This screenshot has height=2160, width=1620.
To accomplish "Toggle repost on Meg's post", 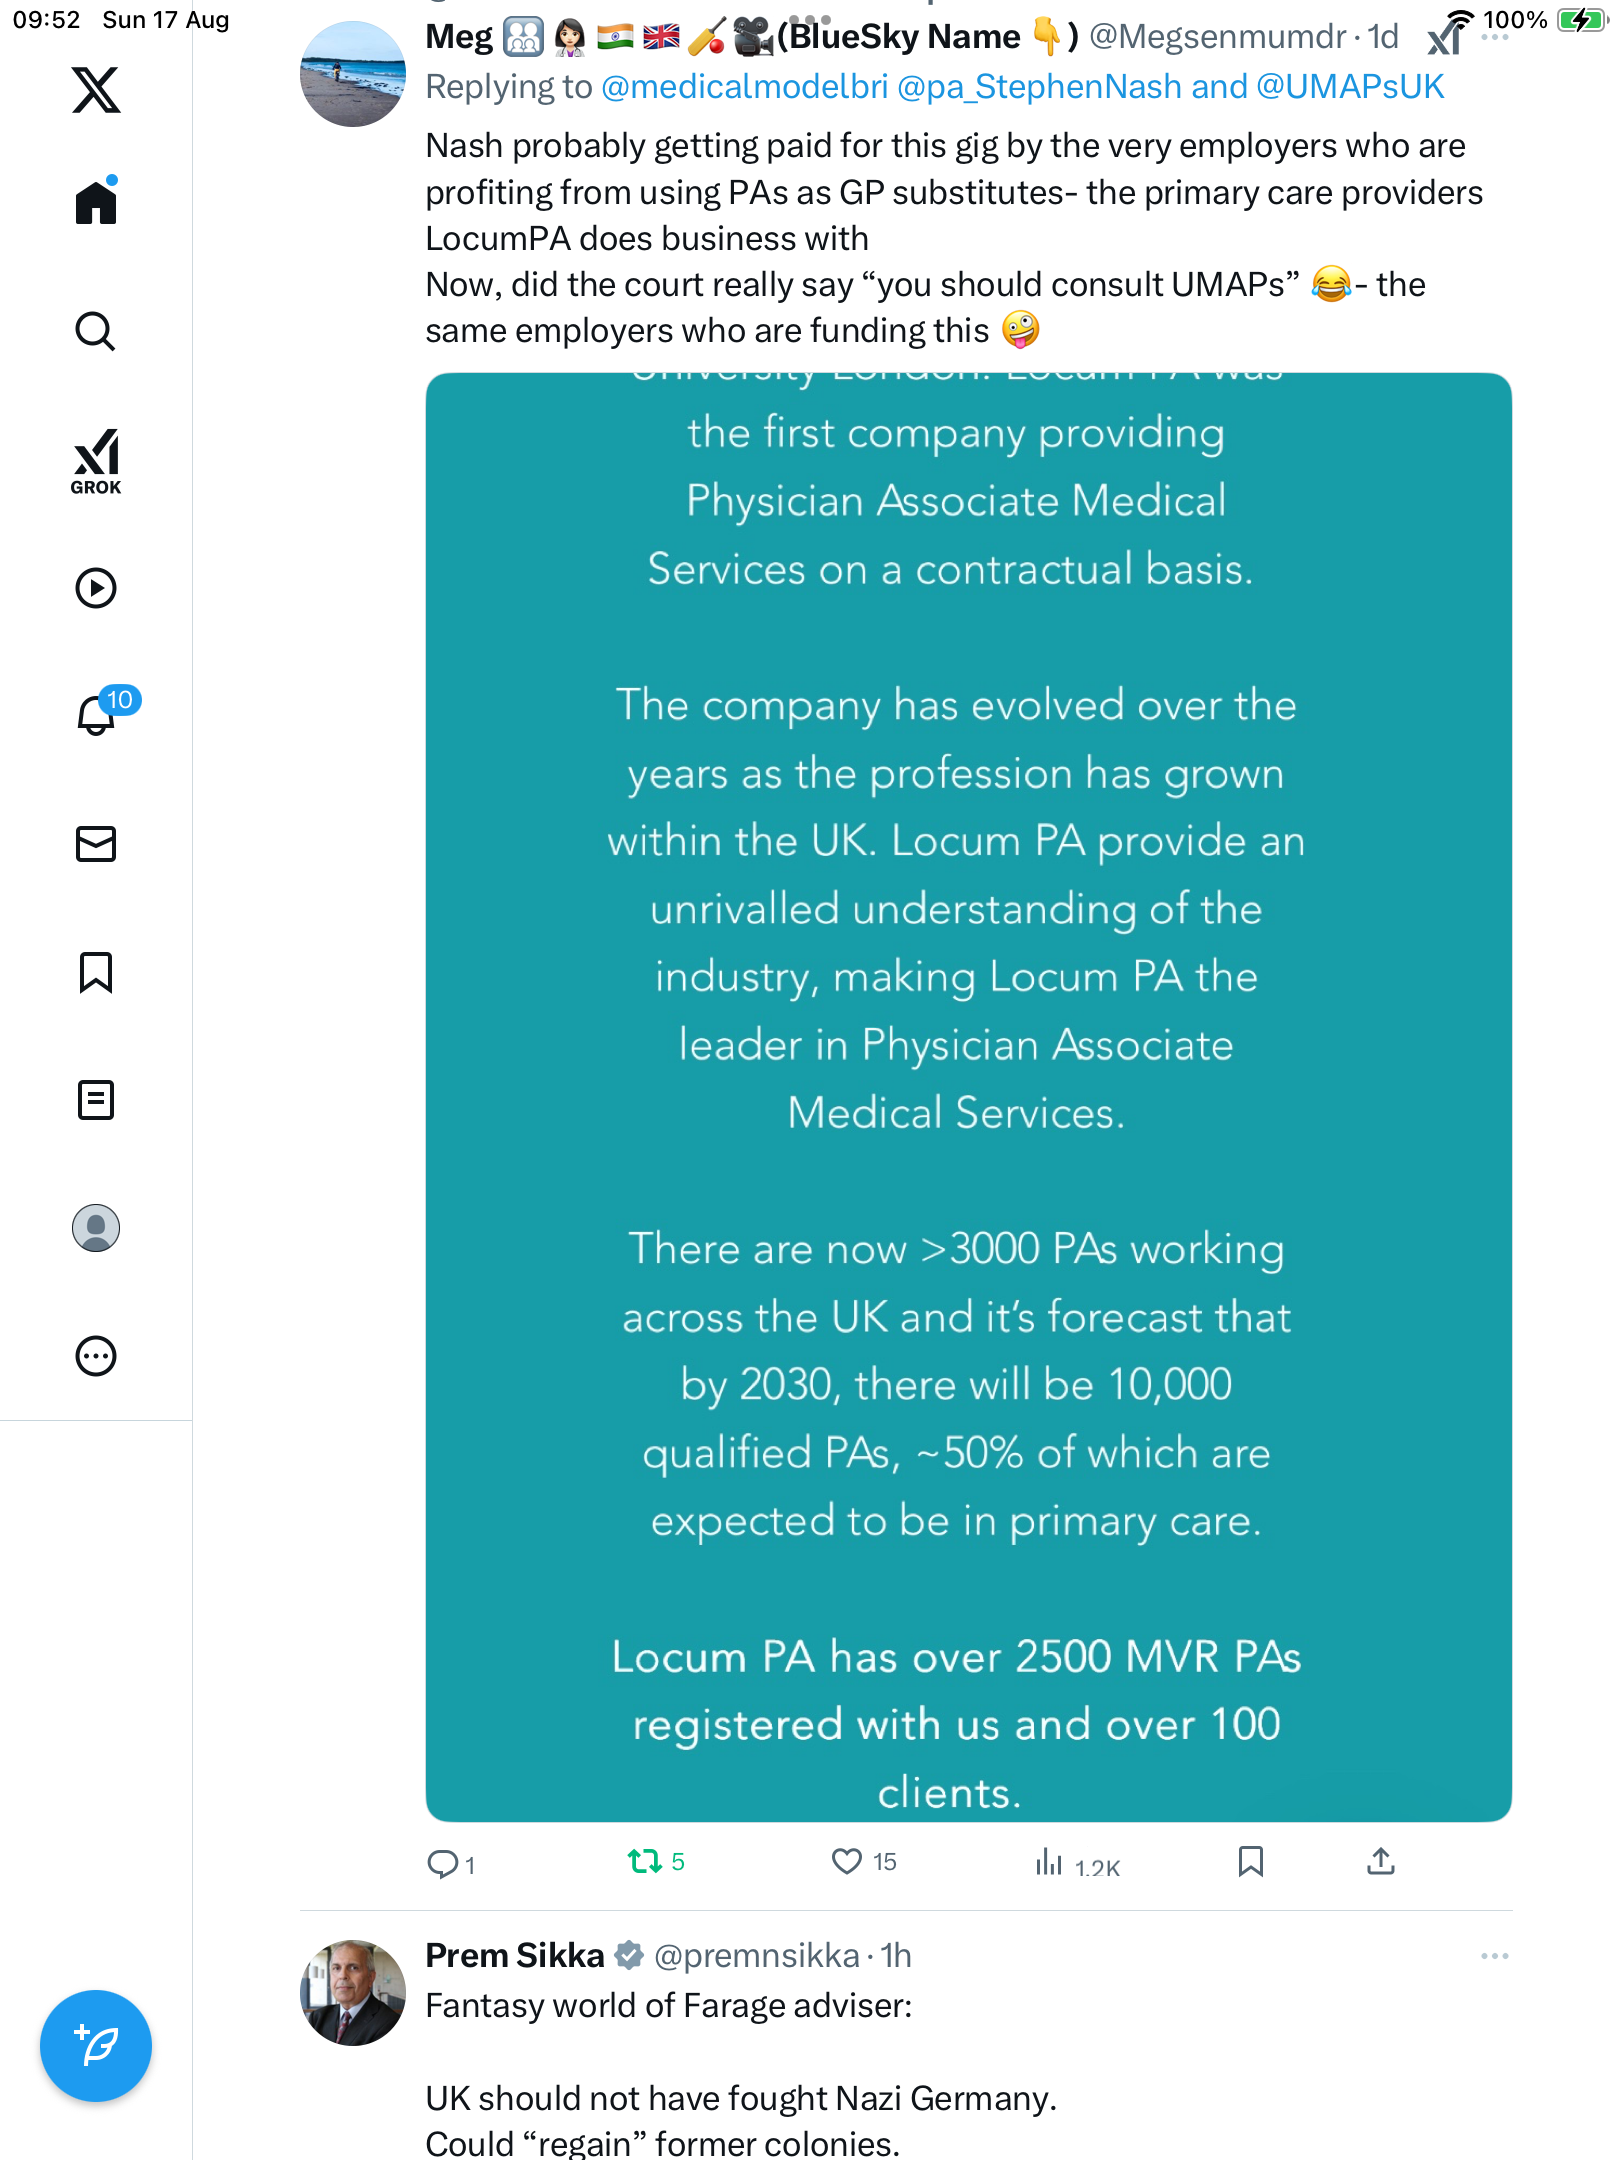I will point(645,1861).
